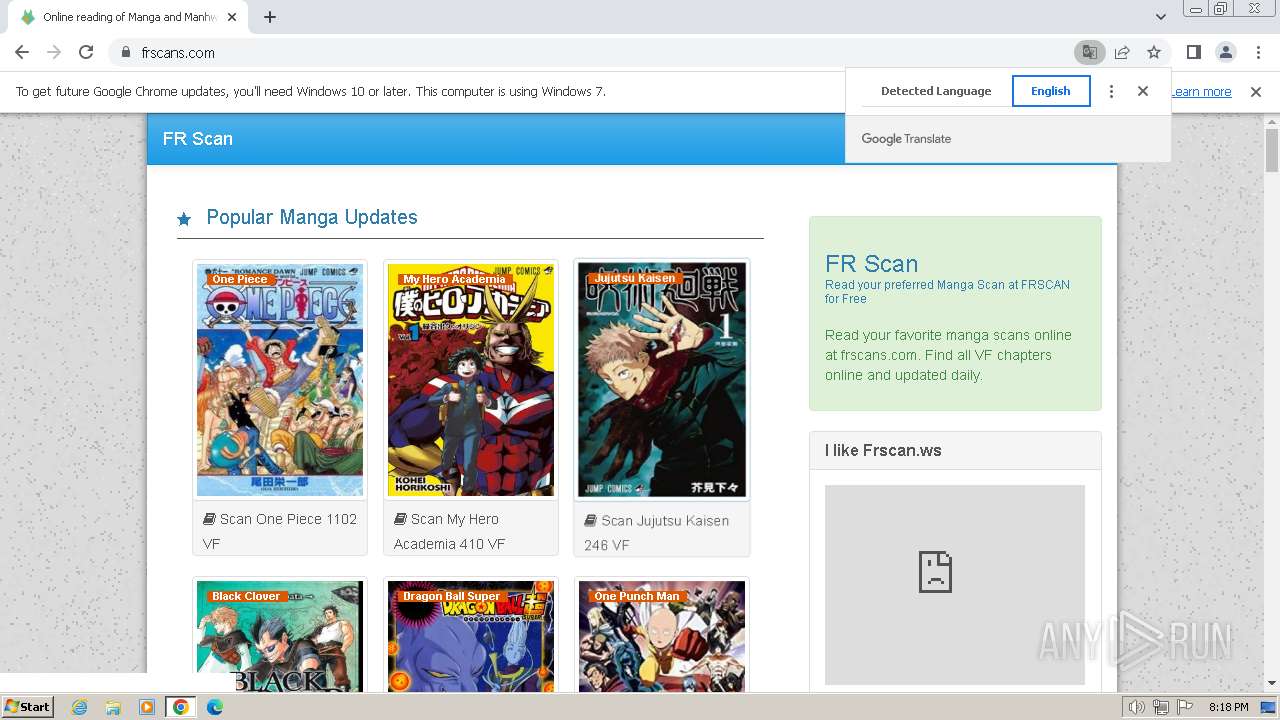Open the Windows Start menu
Image resolution: width=1280 pixels, height=720 pixels.
pos(28,706)
